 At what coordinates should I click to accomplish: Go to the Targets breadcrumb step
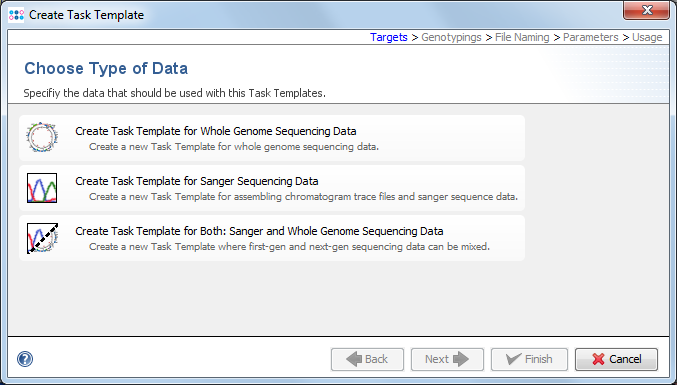click(389, 37)
